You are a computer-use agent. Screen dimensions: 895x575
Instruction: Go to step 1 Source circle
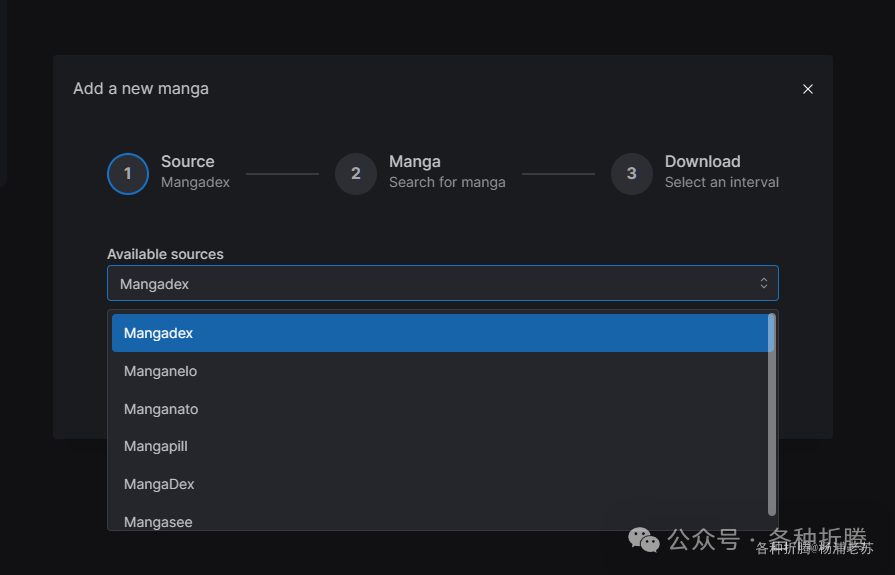pyautogui.click(x=128, y=174)
